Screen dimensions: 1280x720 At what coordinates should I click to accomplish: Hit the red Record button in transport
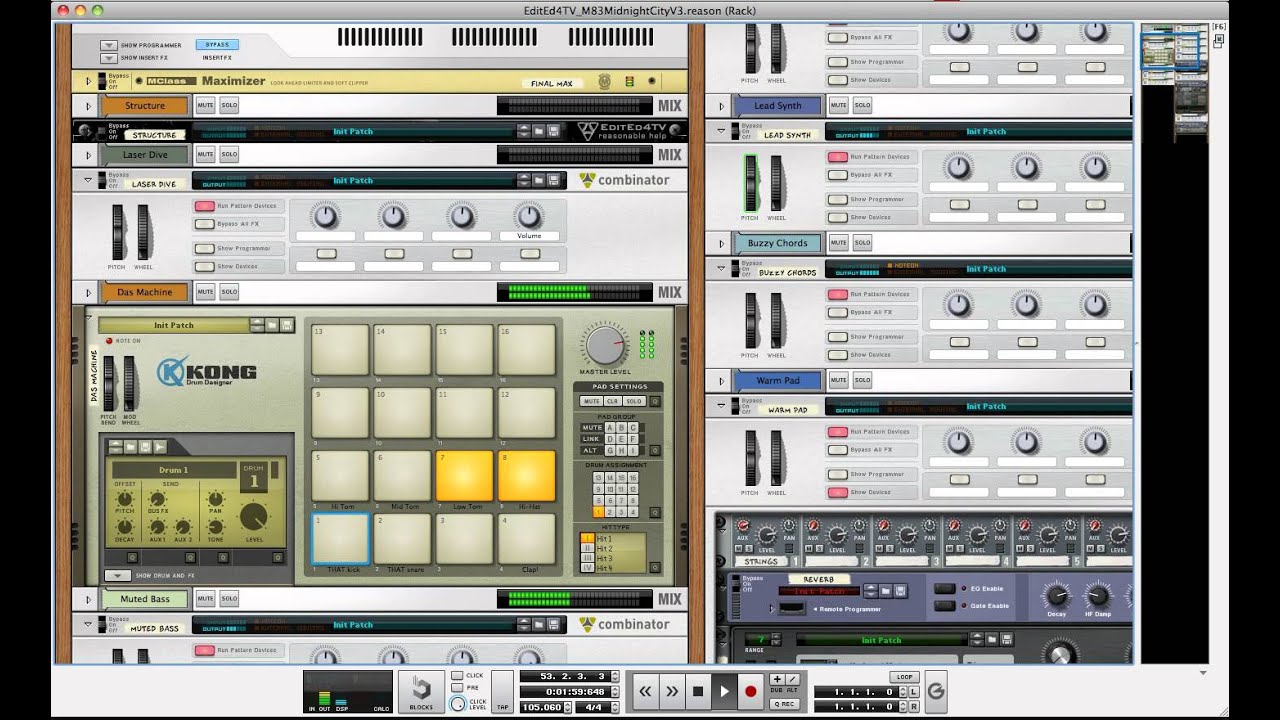[750, 691]
